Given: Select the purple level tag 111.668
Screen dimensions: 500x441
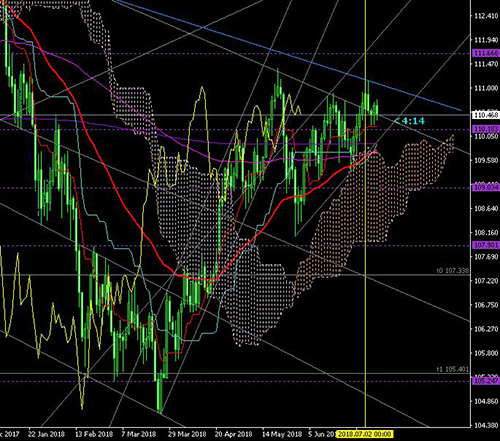Looking at the screenshot, I should click(486, 53).
